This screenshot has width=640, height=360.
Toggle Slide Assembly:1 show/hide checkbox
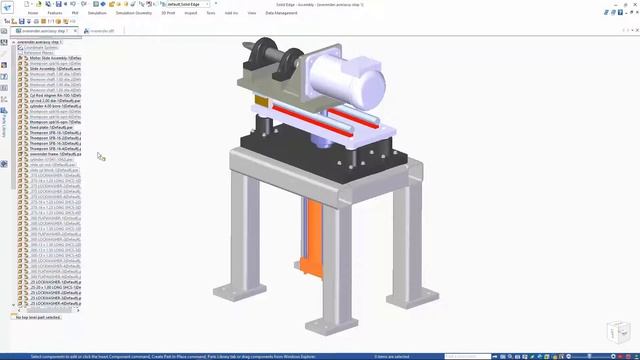pyautogui.click(x=20, y=69)
